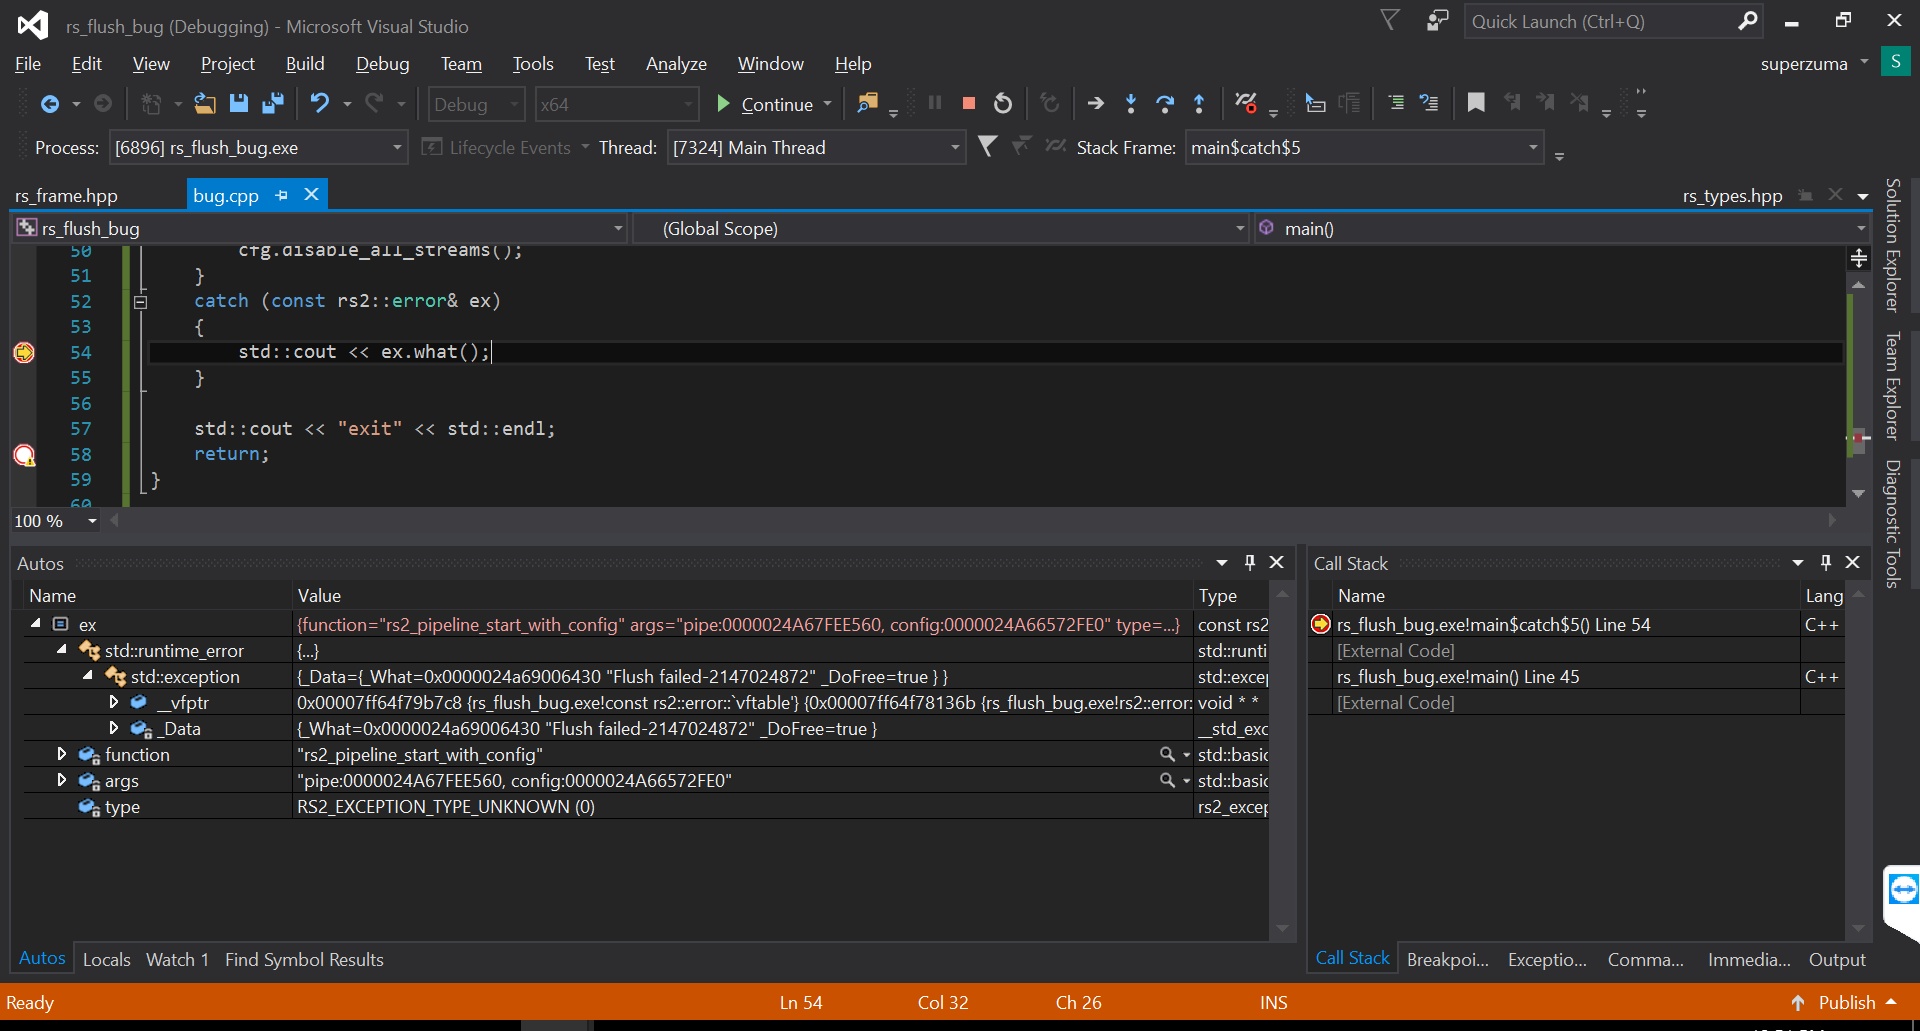Pin the Autos window
This screenshot has width=1920, height=1031.
coord(1250,562)
